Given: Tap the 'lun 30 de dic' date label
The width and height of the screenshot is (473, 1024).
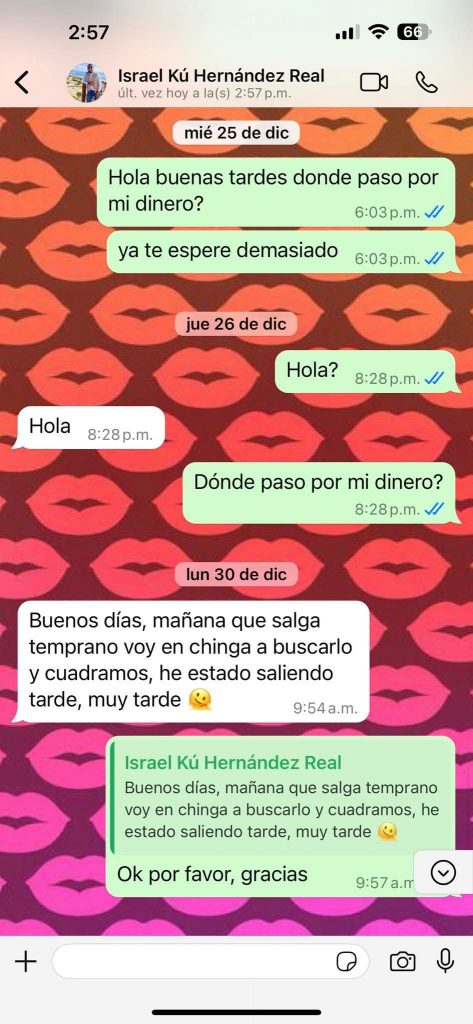Looking at the screenshot, I should [236, 574].
